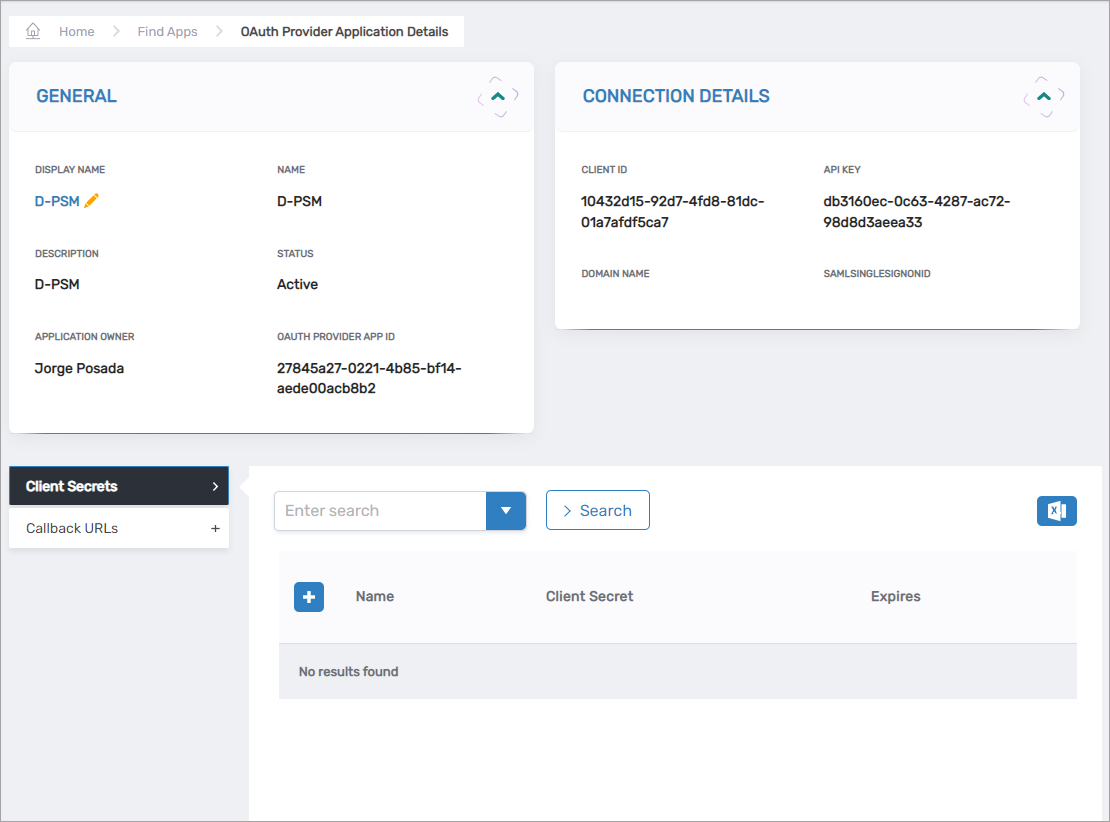Edit display name with pencil icon

92,201
